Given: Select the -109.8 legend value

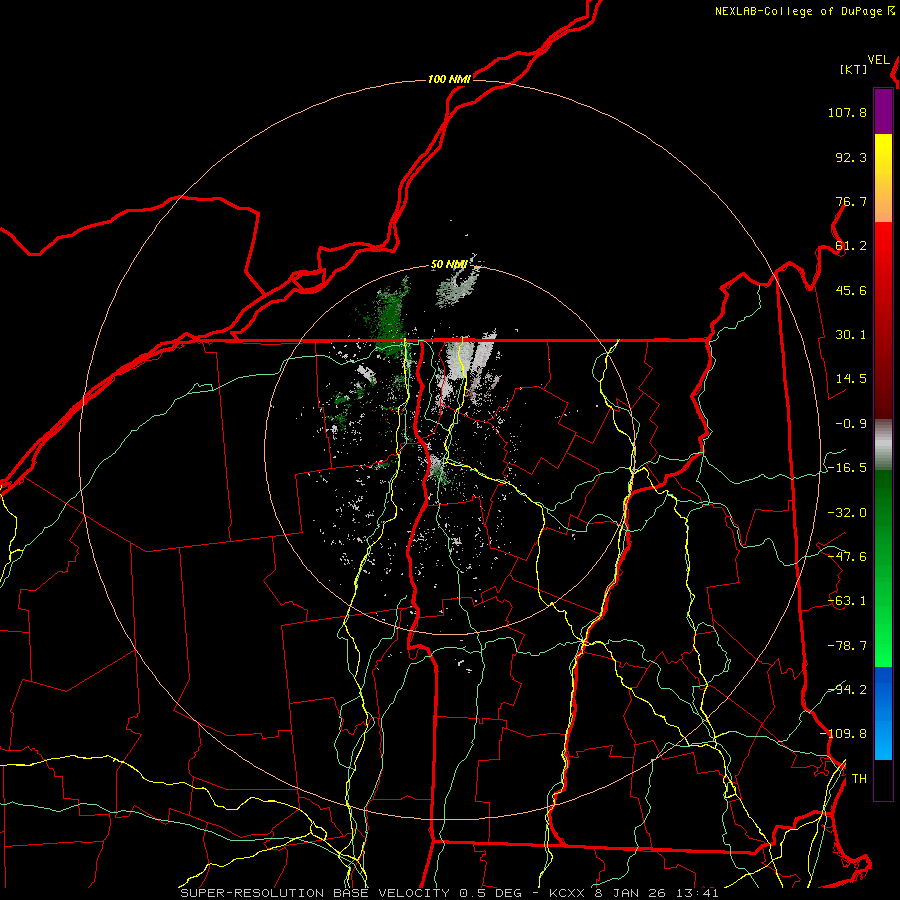Looking at the screenshot, I should click(x=844, y=734).
